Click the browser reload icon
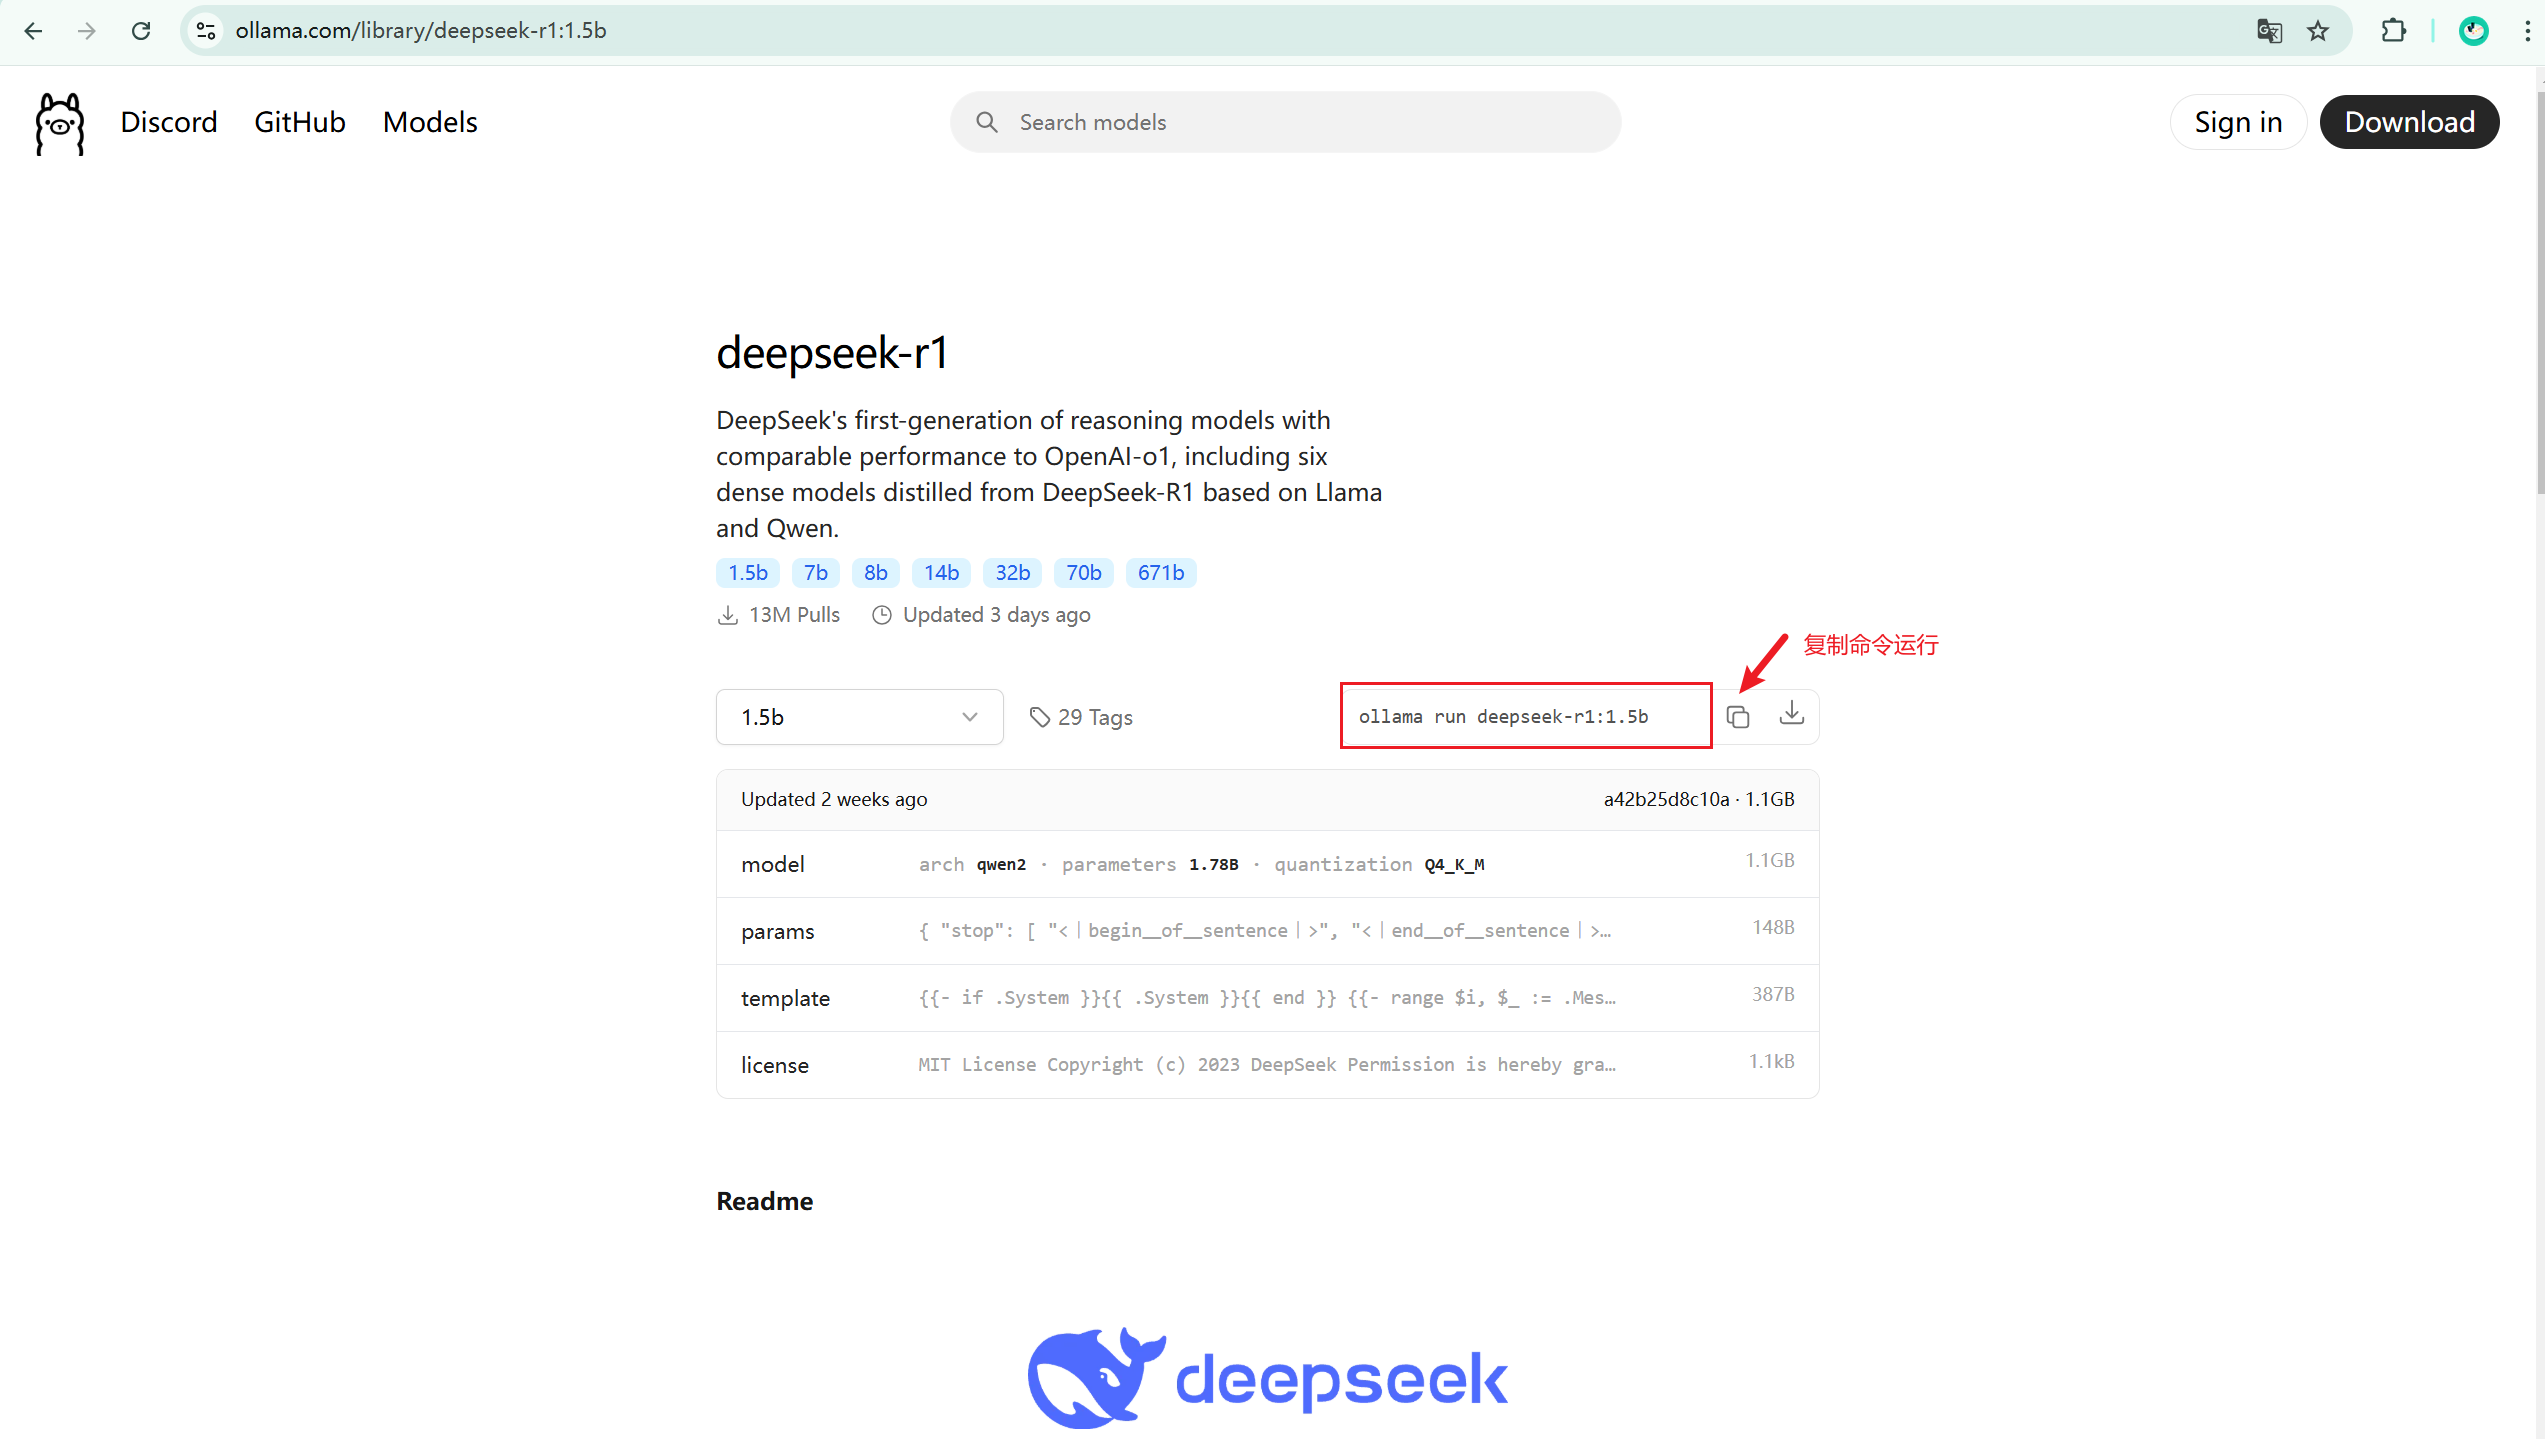Image resolution: width=2545 pixels, height=1439 pixels. [141, 31]
